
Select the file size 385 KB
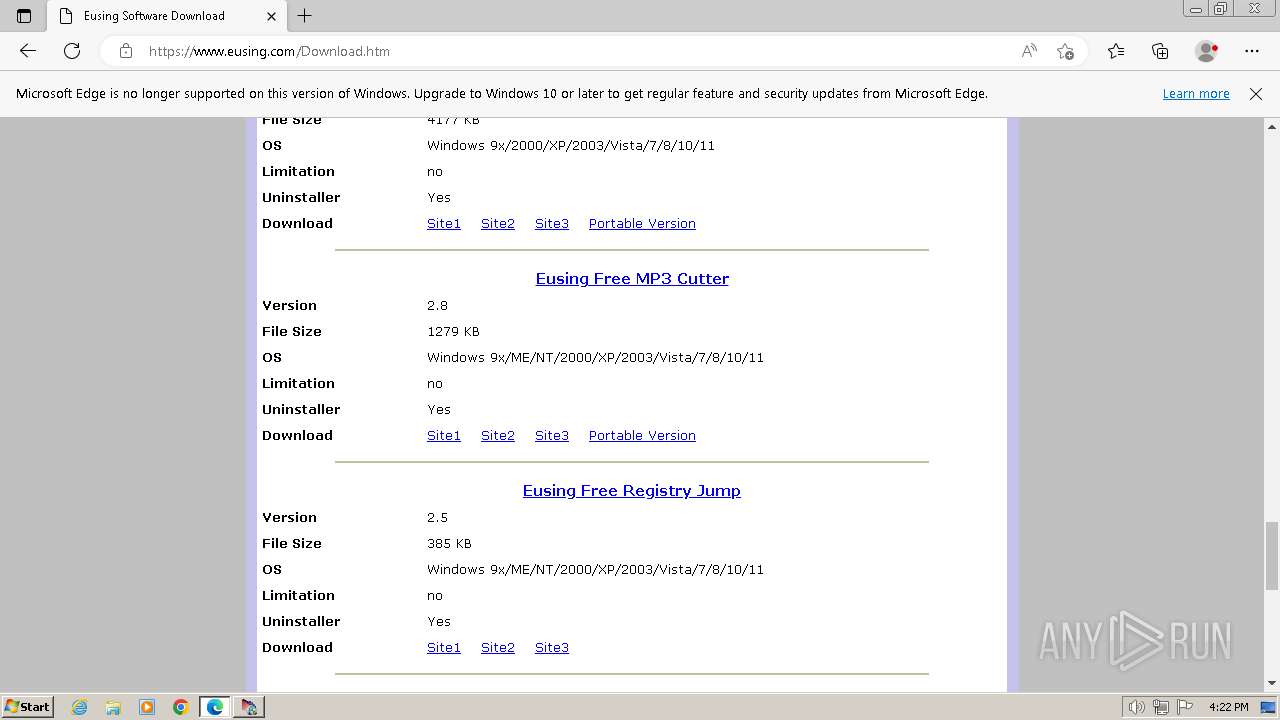click(449, 543)
